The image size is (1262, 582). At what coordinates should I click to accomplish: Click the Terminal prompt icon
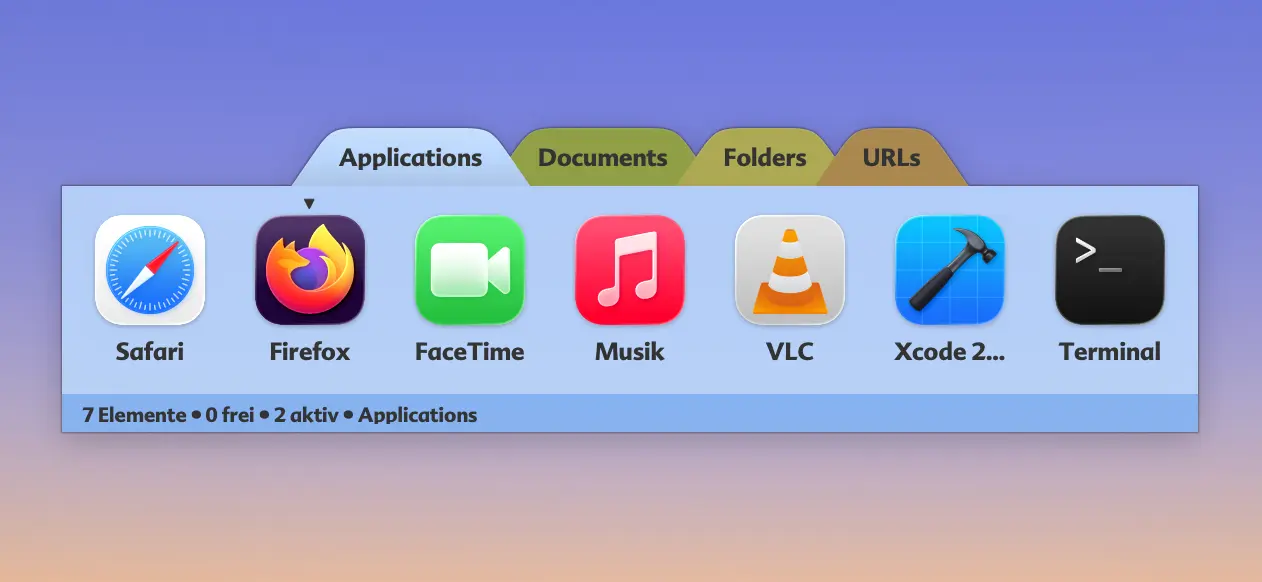tap(1109, 270)
